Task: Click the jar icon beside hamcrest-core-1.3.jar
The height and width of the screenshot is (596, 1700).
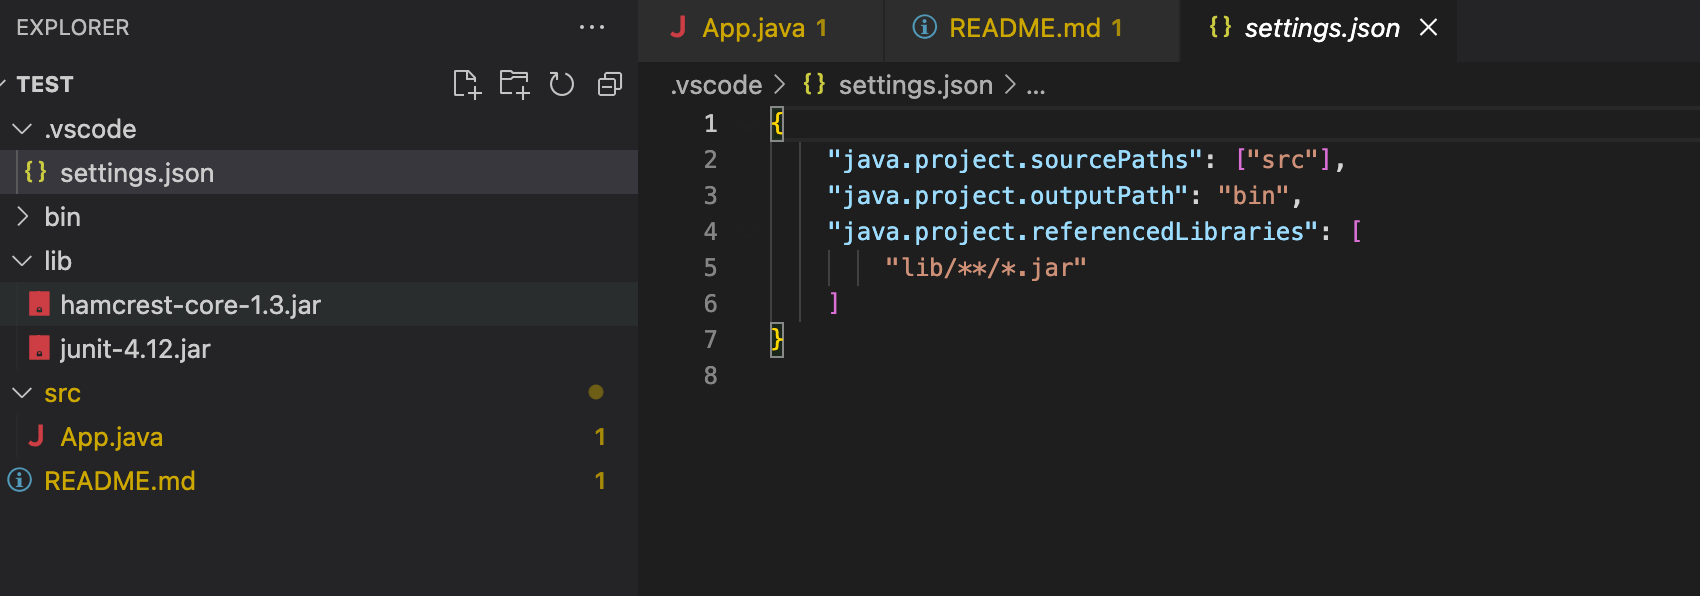Action: 39,304
